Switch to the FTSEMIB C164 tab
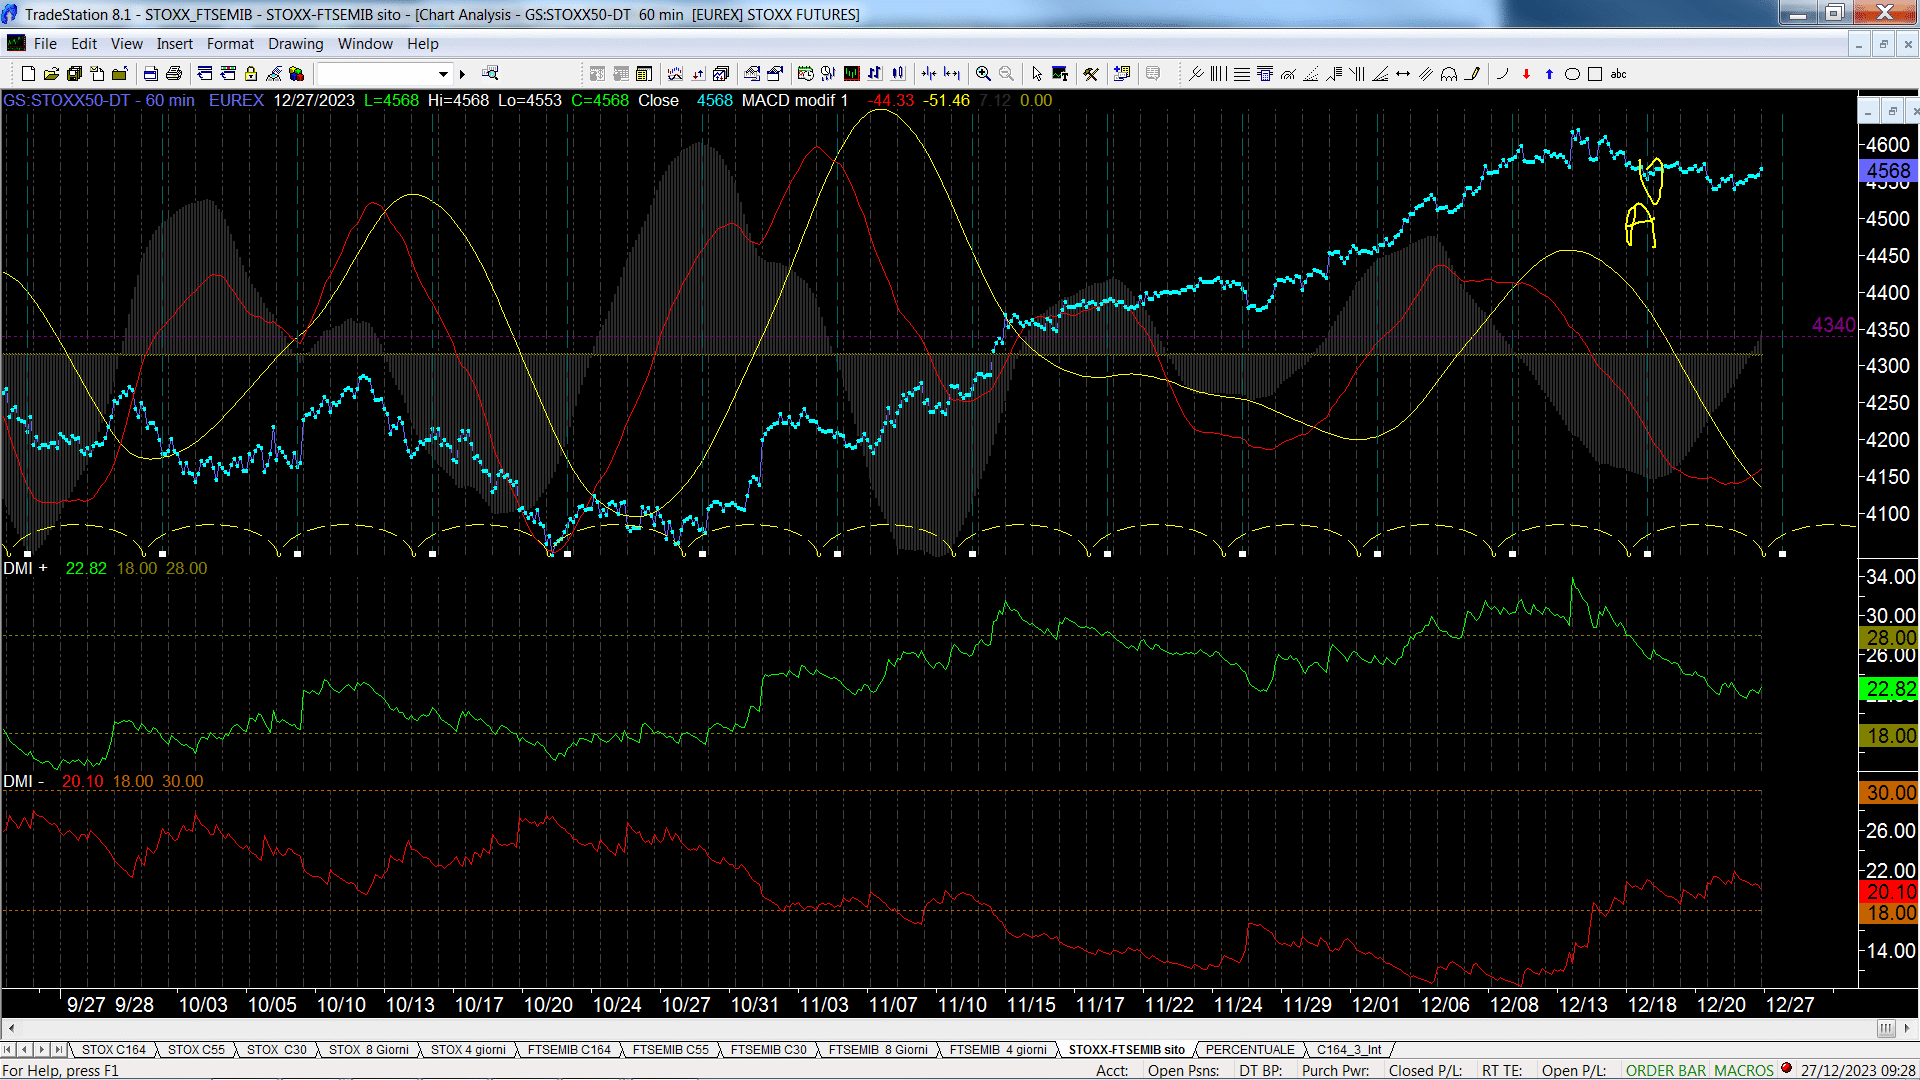The image size is (1920, 1080). (569, 1050)
